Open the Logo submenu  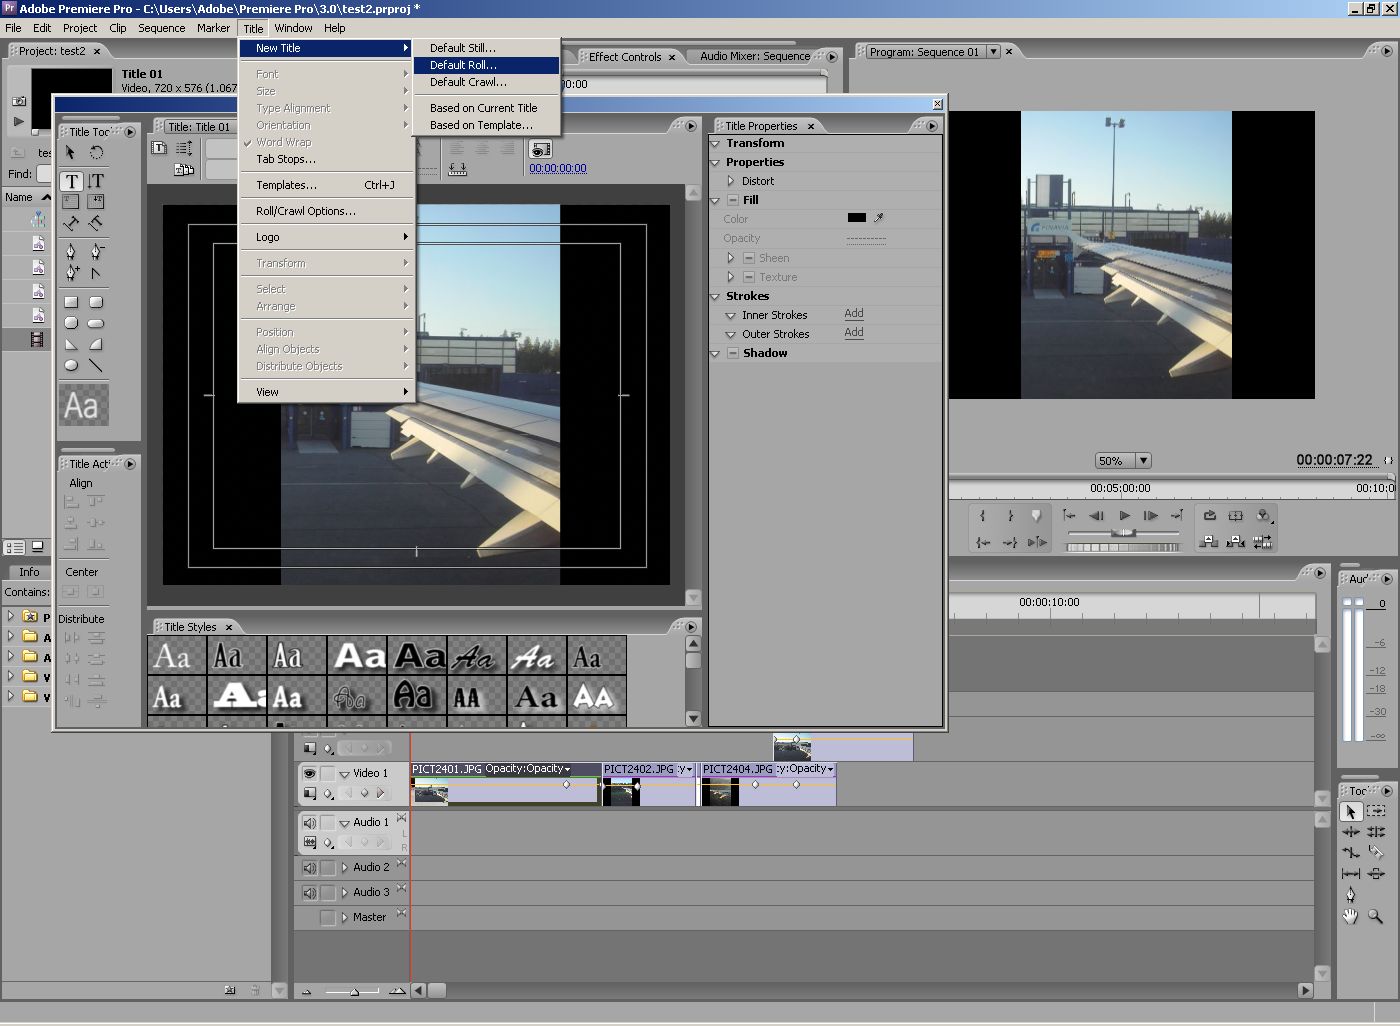point(326,237)
